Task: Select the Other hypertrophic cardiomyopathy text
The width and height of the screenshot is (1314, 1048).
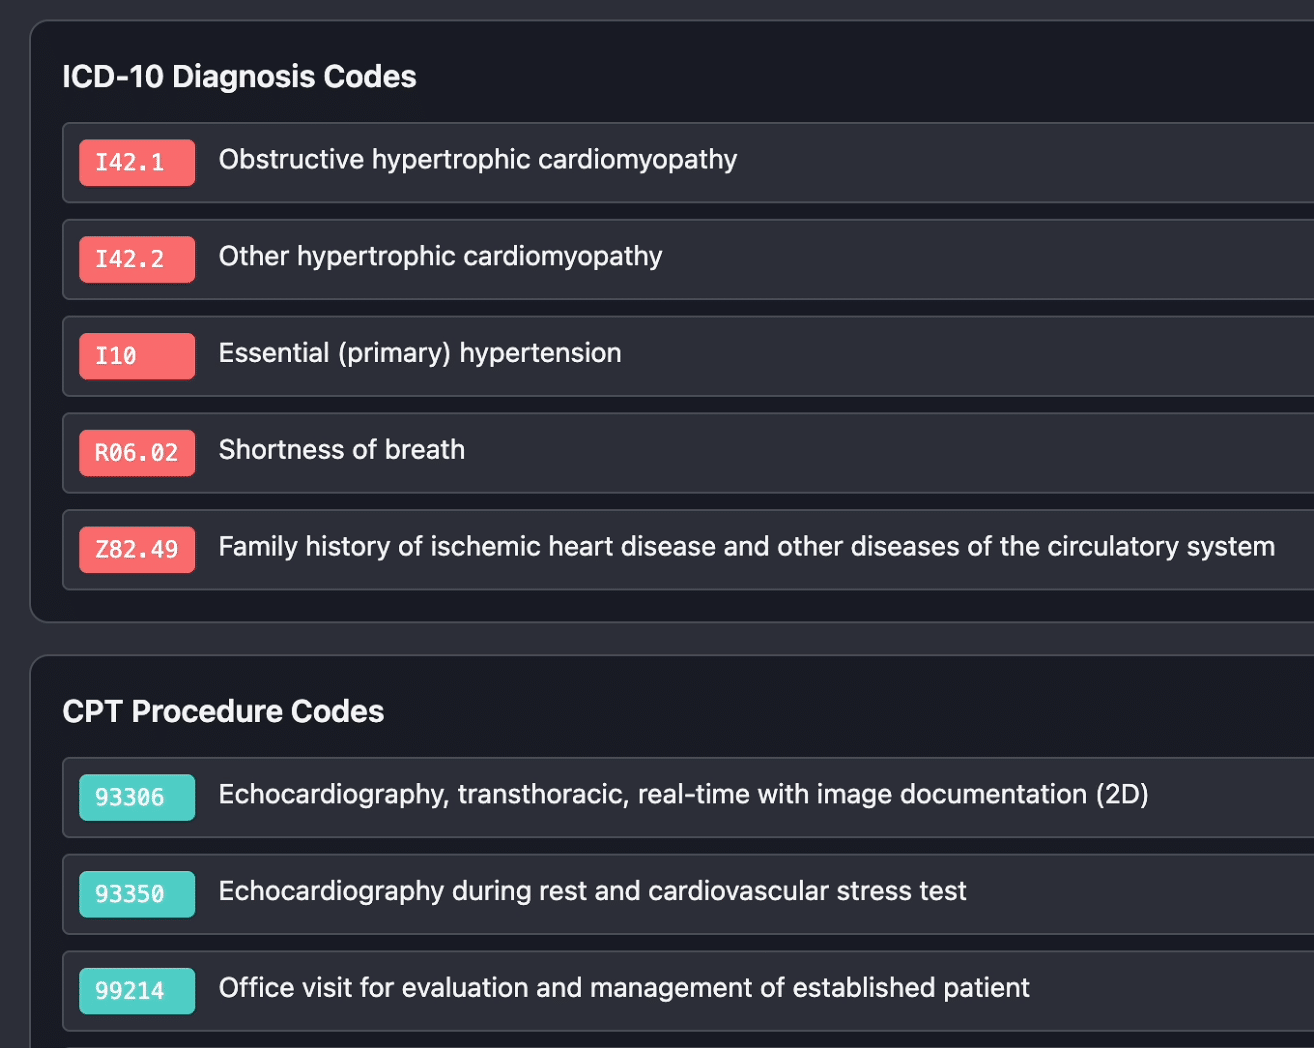Action: click(440, 257)
